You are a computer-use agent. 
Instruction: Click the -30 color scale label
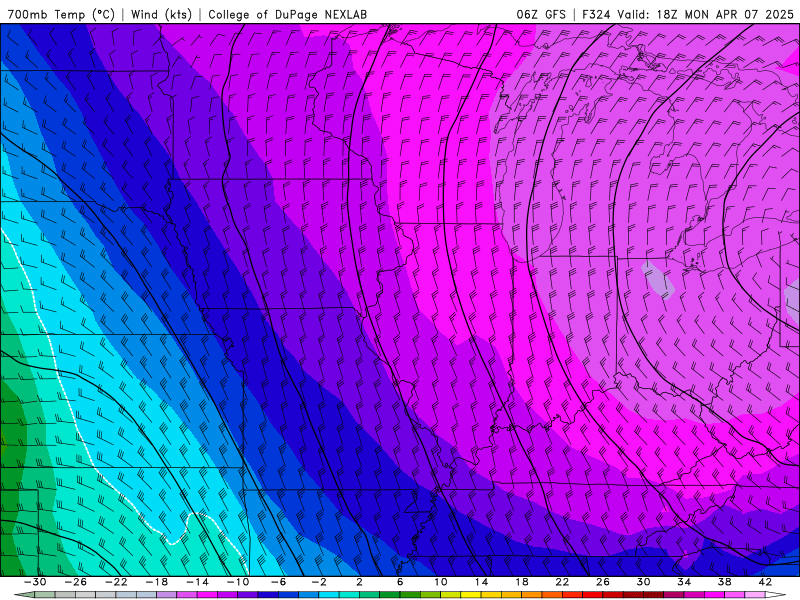tap(35, 582)
